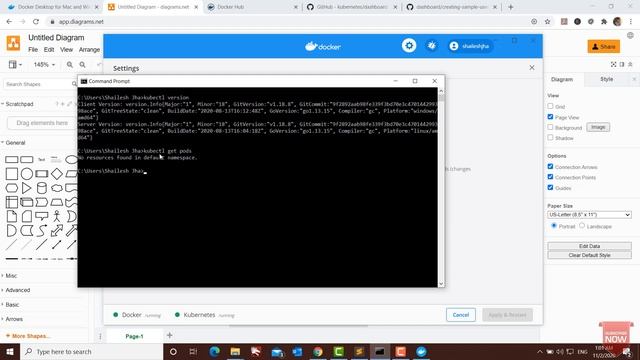Toggle the Shadow checkbox

550,138
